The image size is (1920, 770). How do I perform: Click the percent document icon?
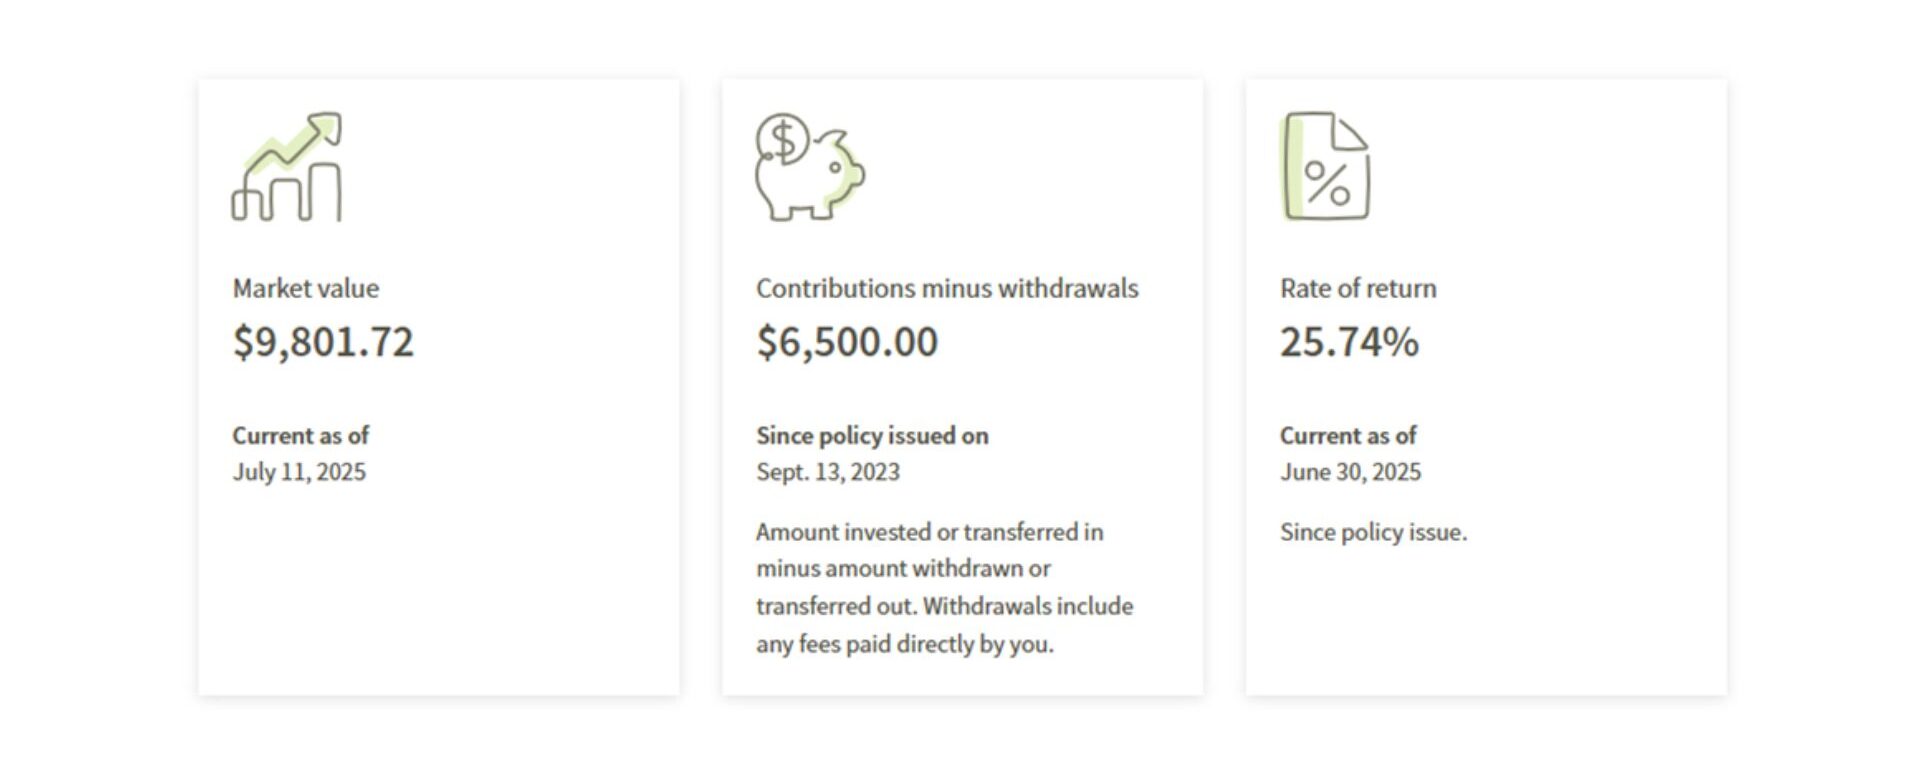(x=1326, y=166)
